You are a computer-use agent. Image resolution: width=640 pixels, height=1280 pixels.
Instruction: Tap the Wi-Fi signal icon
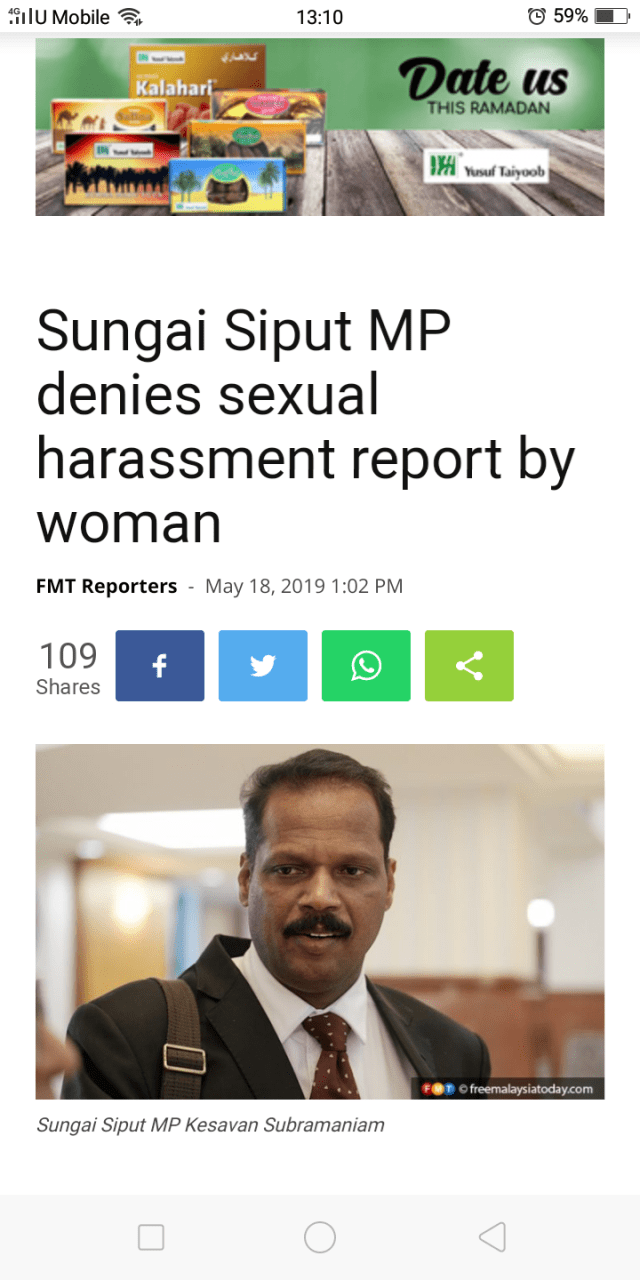click(x=130, y=16)
